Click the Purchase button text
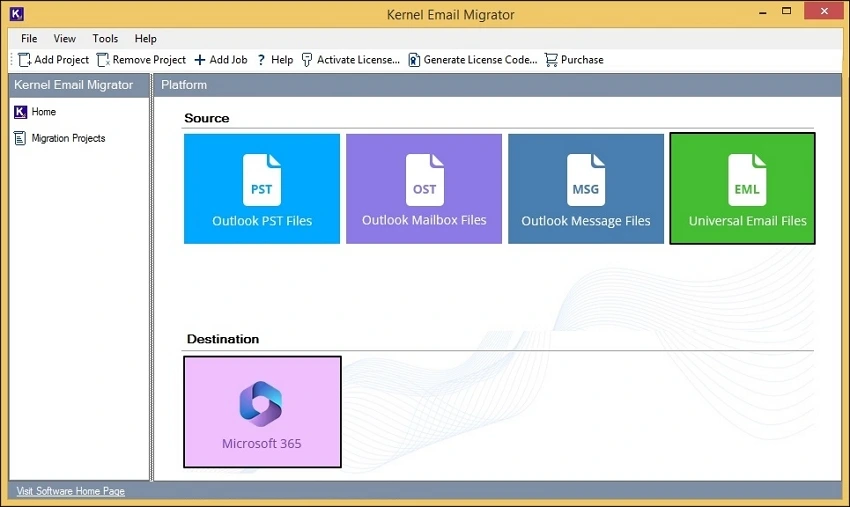Screen dimensions: 850x507 tap(582, 60)
